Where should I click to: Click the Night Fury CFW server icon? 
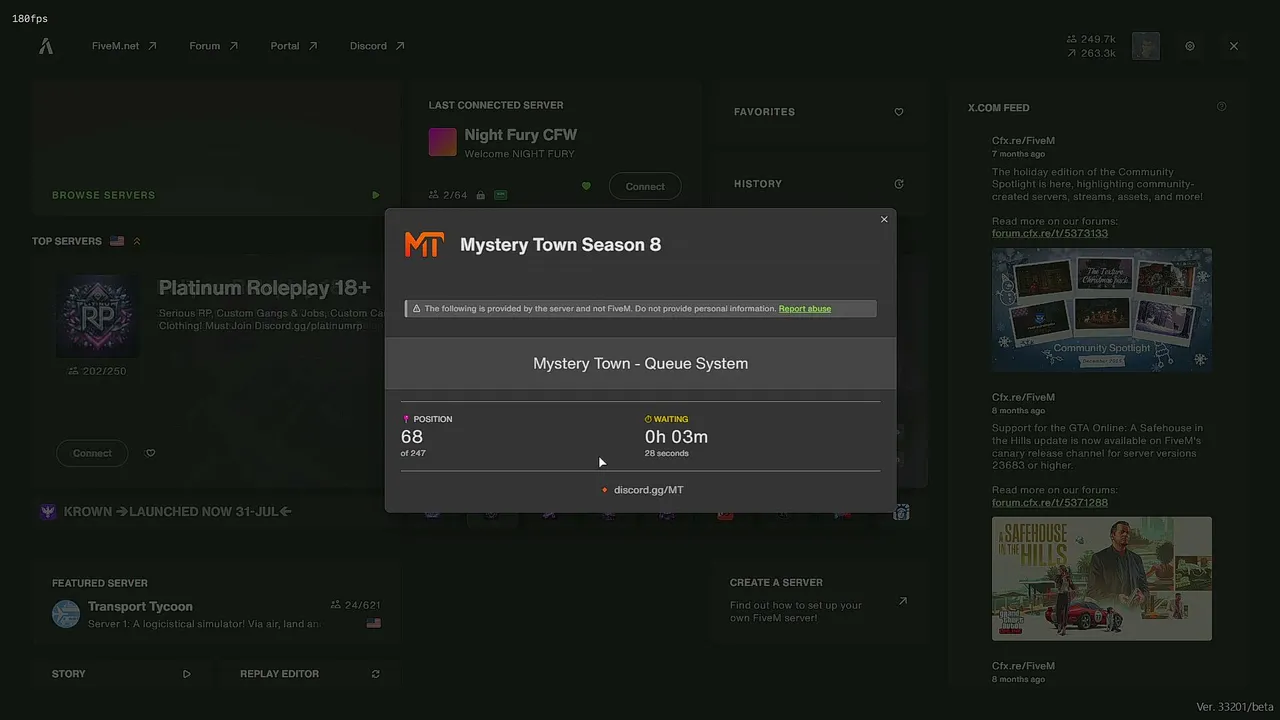click(x=443, y=142)
